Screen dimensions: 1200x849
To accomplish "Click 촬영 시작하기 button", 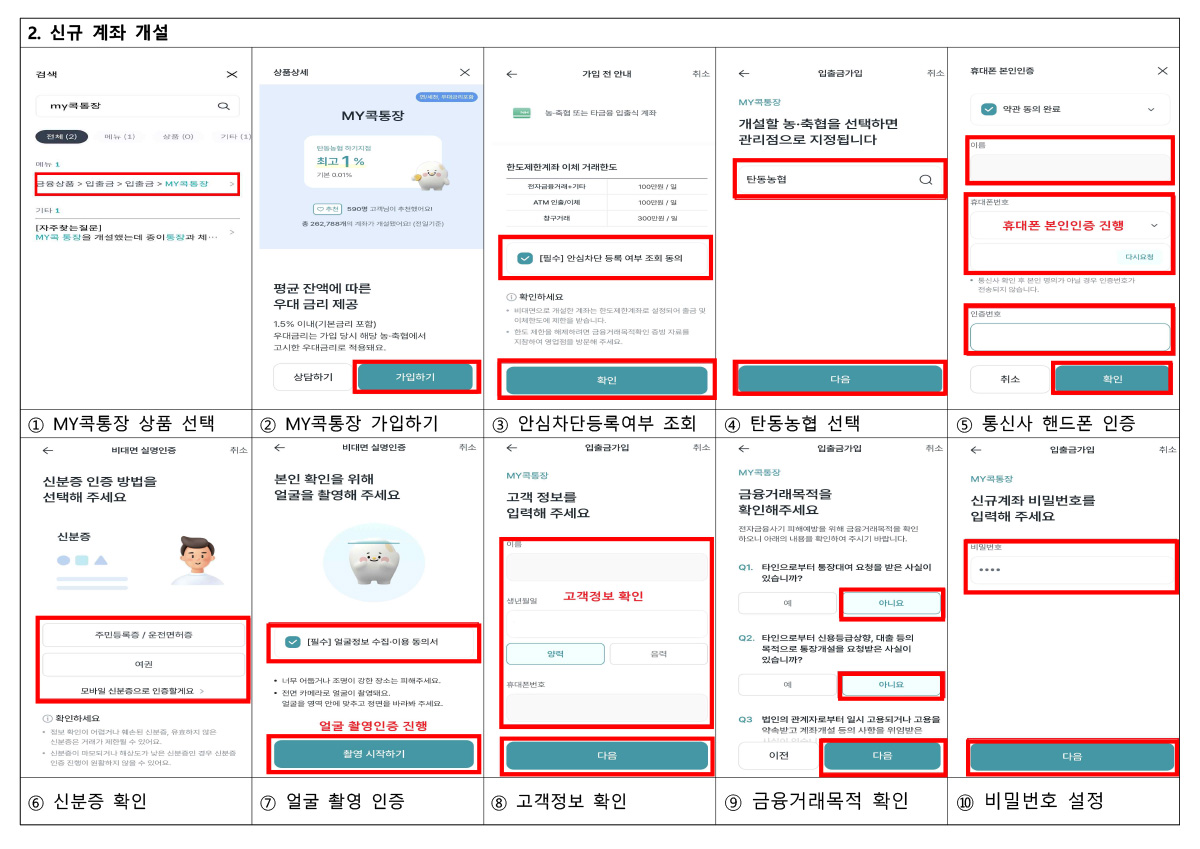I will coord(374,754).
